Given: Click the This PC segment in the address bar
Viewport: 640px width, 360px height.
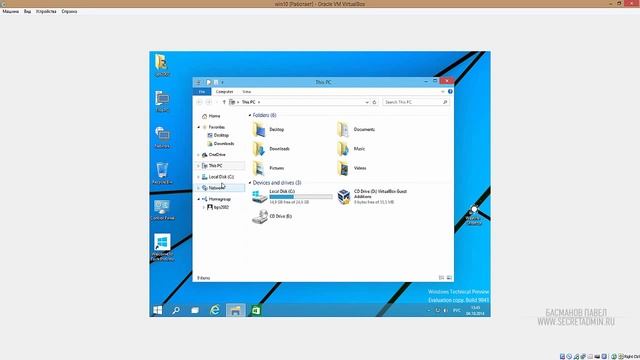Looking at the screenshot, I should click(x=249, y=102).
